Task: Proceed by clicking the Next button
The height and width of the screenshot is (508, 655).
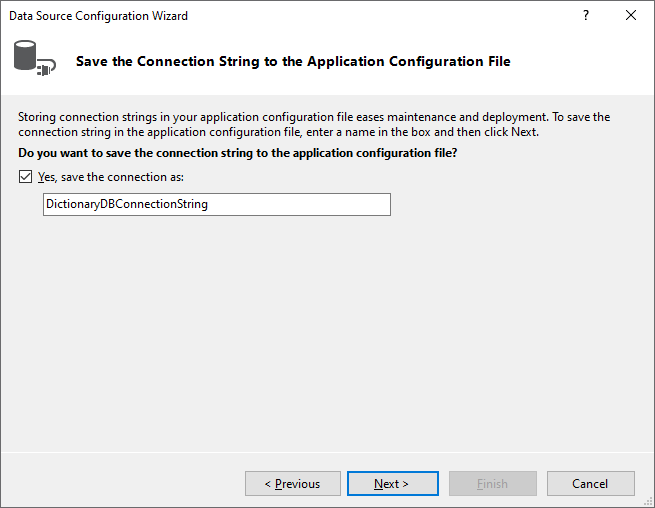Action: coord(392,484)
